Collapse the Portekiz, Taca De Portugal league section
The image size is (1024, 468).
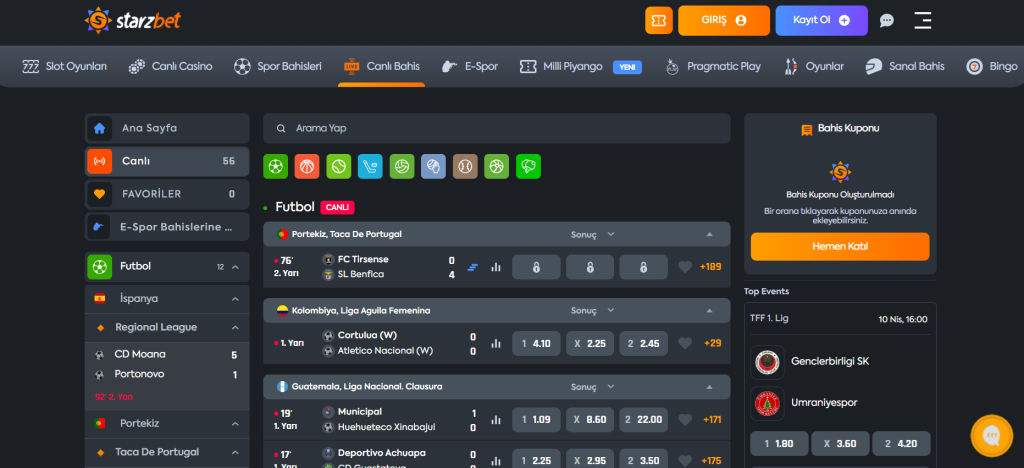(x=709, y=234)
